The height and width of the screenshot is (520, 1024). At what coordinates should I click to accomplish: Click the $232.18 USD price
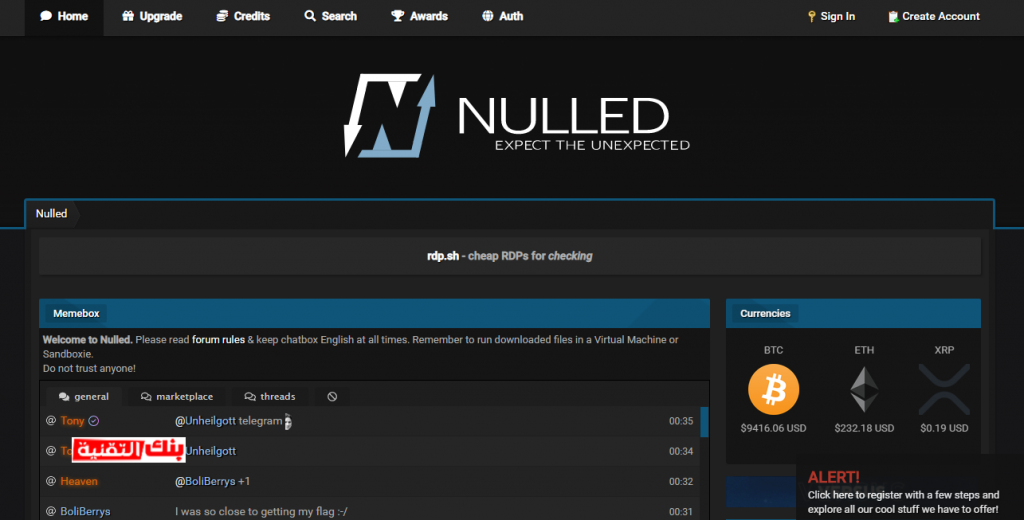(864, 429)
